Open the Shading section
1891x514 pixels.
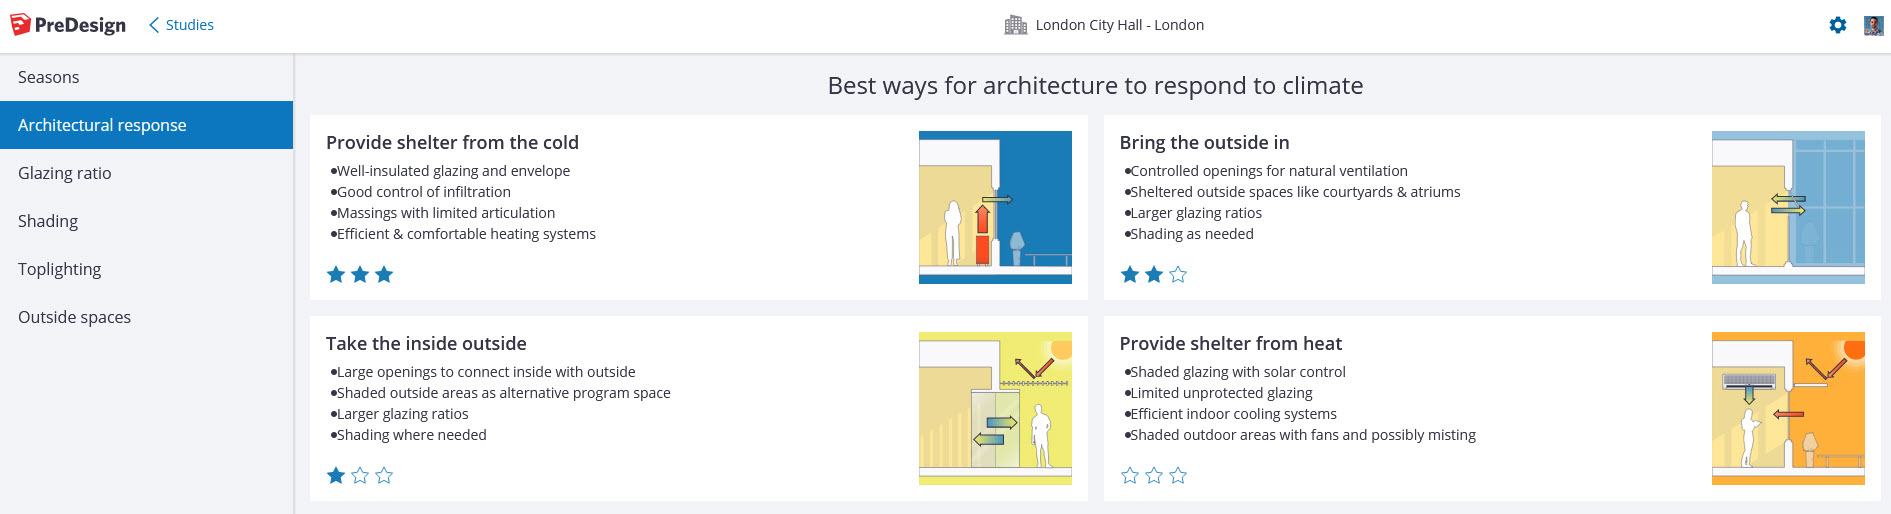pos(48,221)
